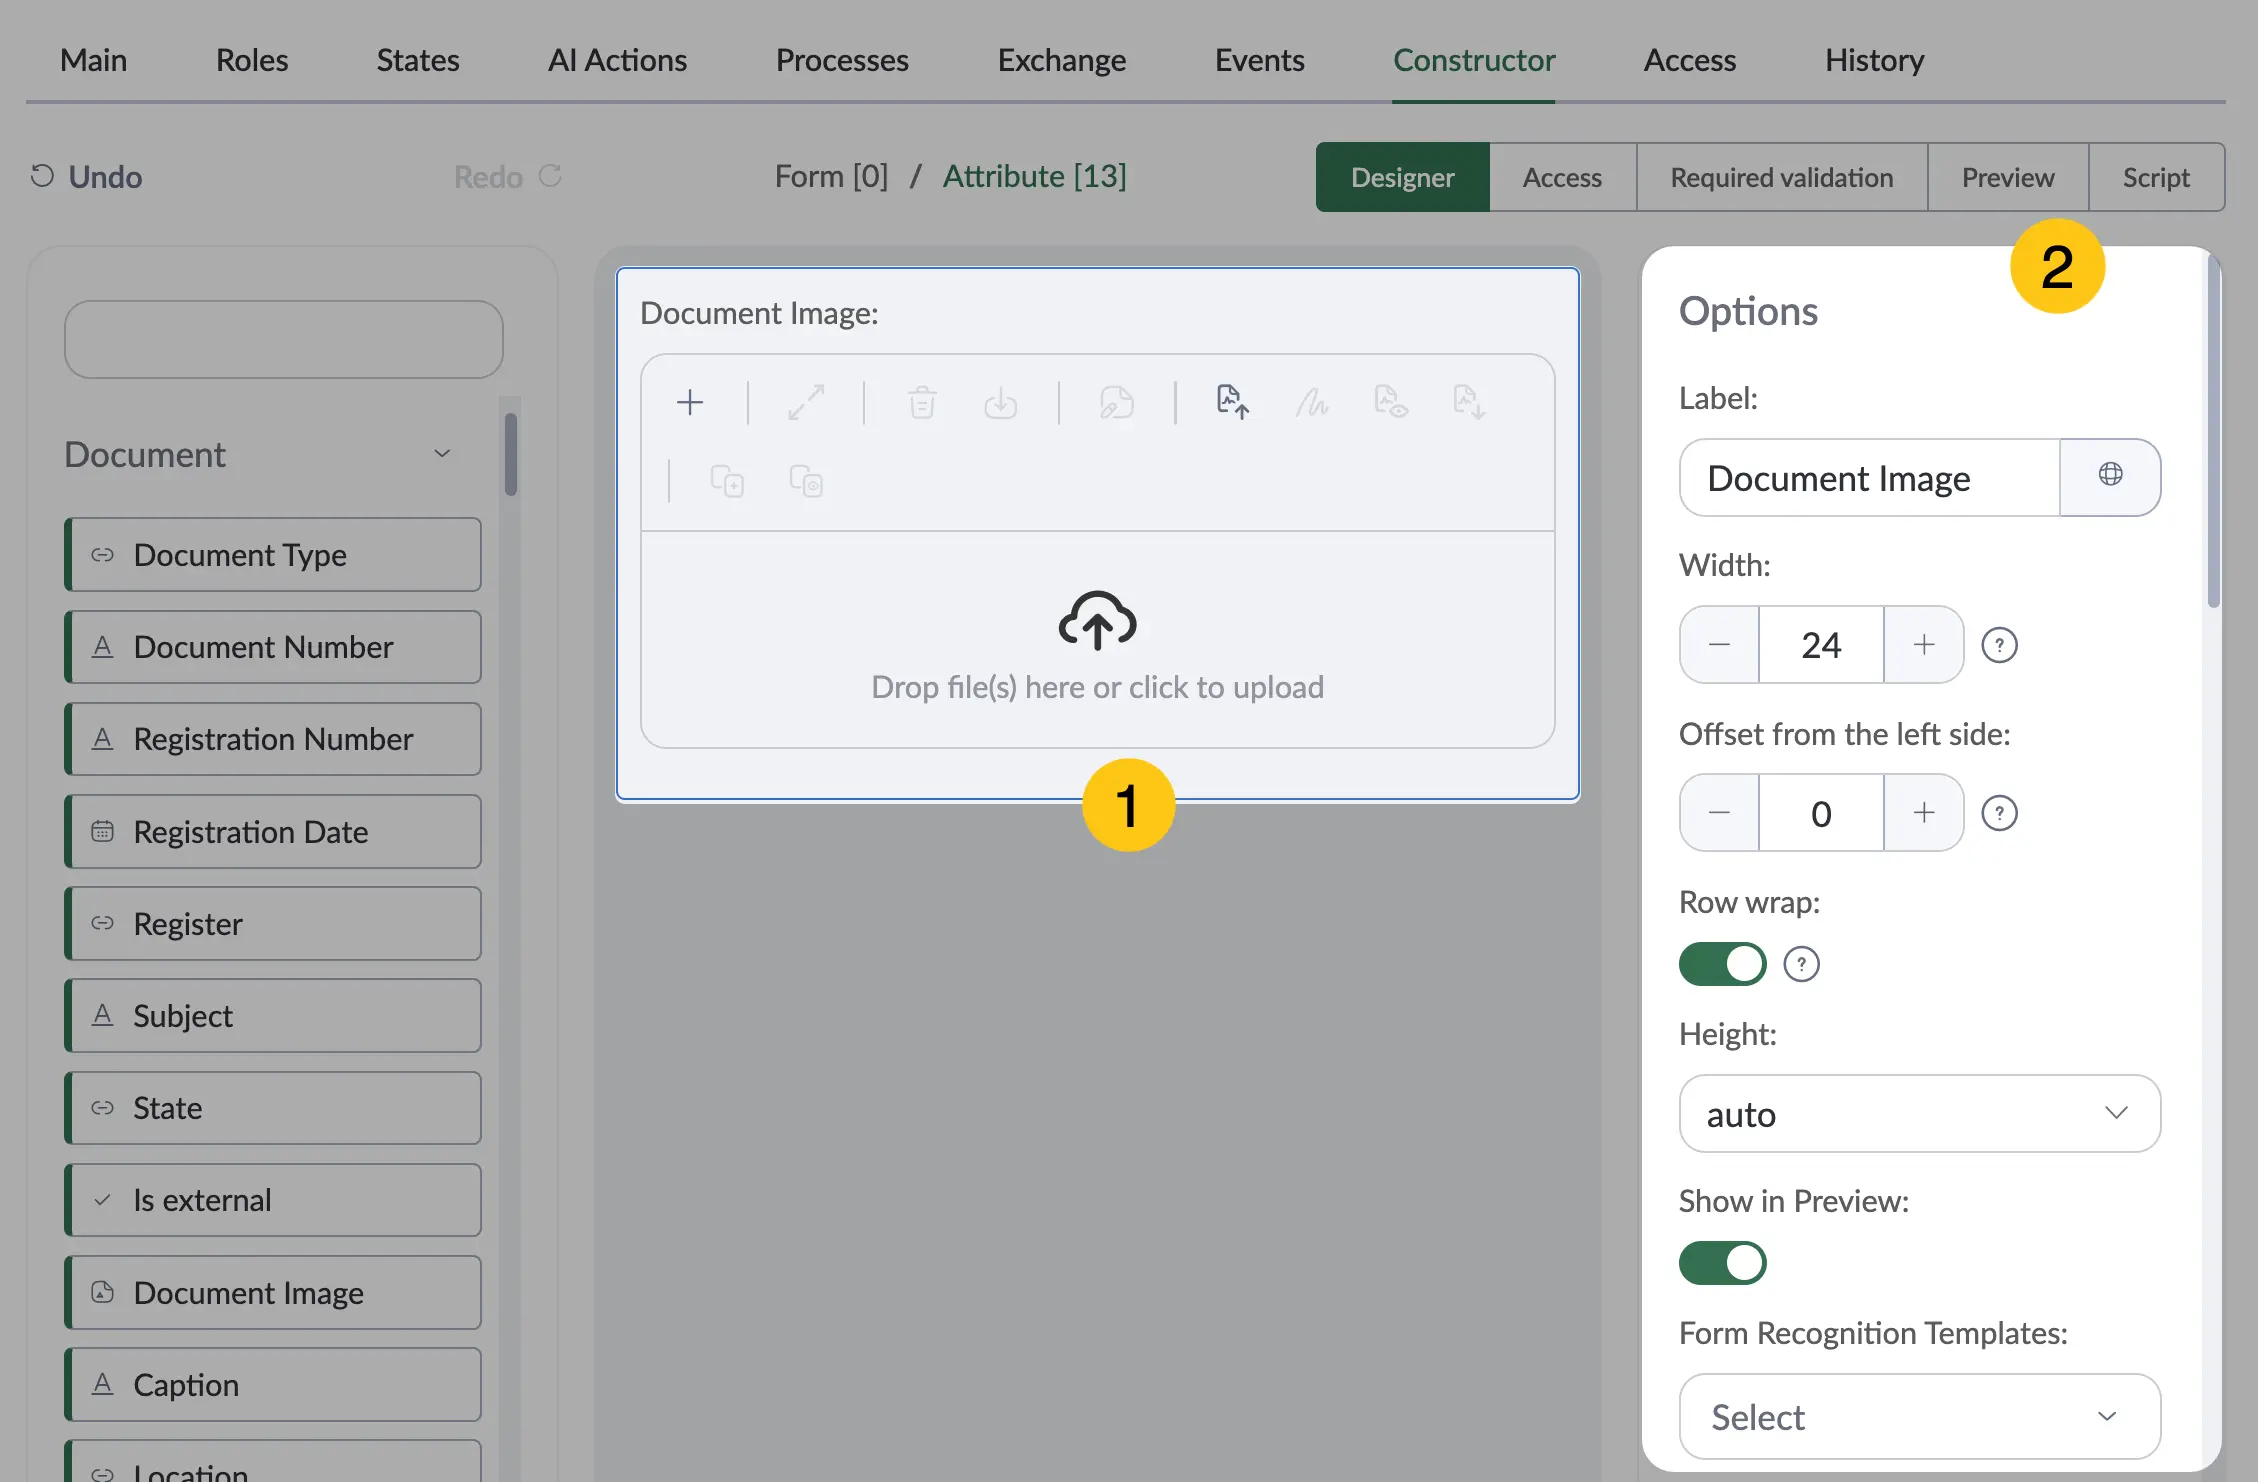
Task: Decrease the Width value with minus
Action: point(1720,645)
